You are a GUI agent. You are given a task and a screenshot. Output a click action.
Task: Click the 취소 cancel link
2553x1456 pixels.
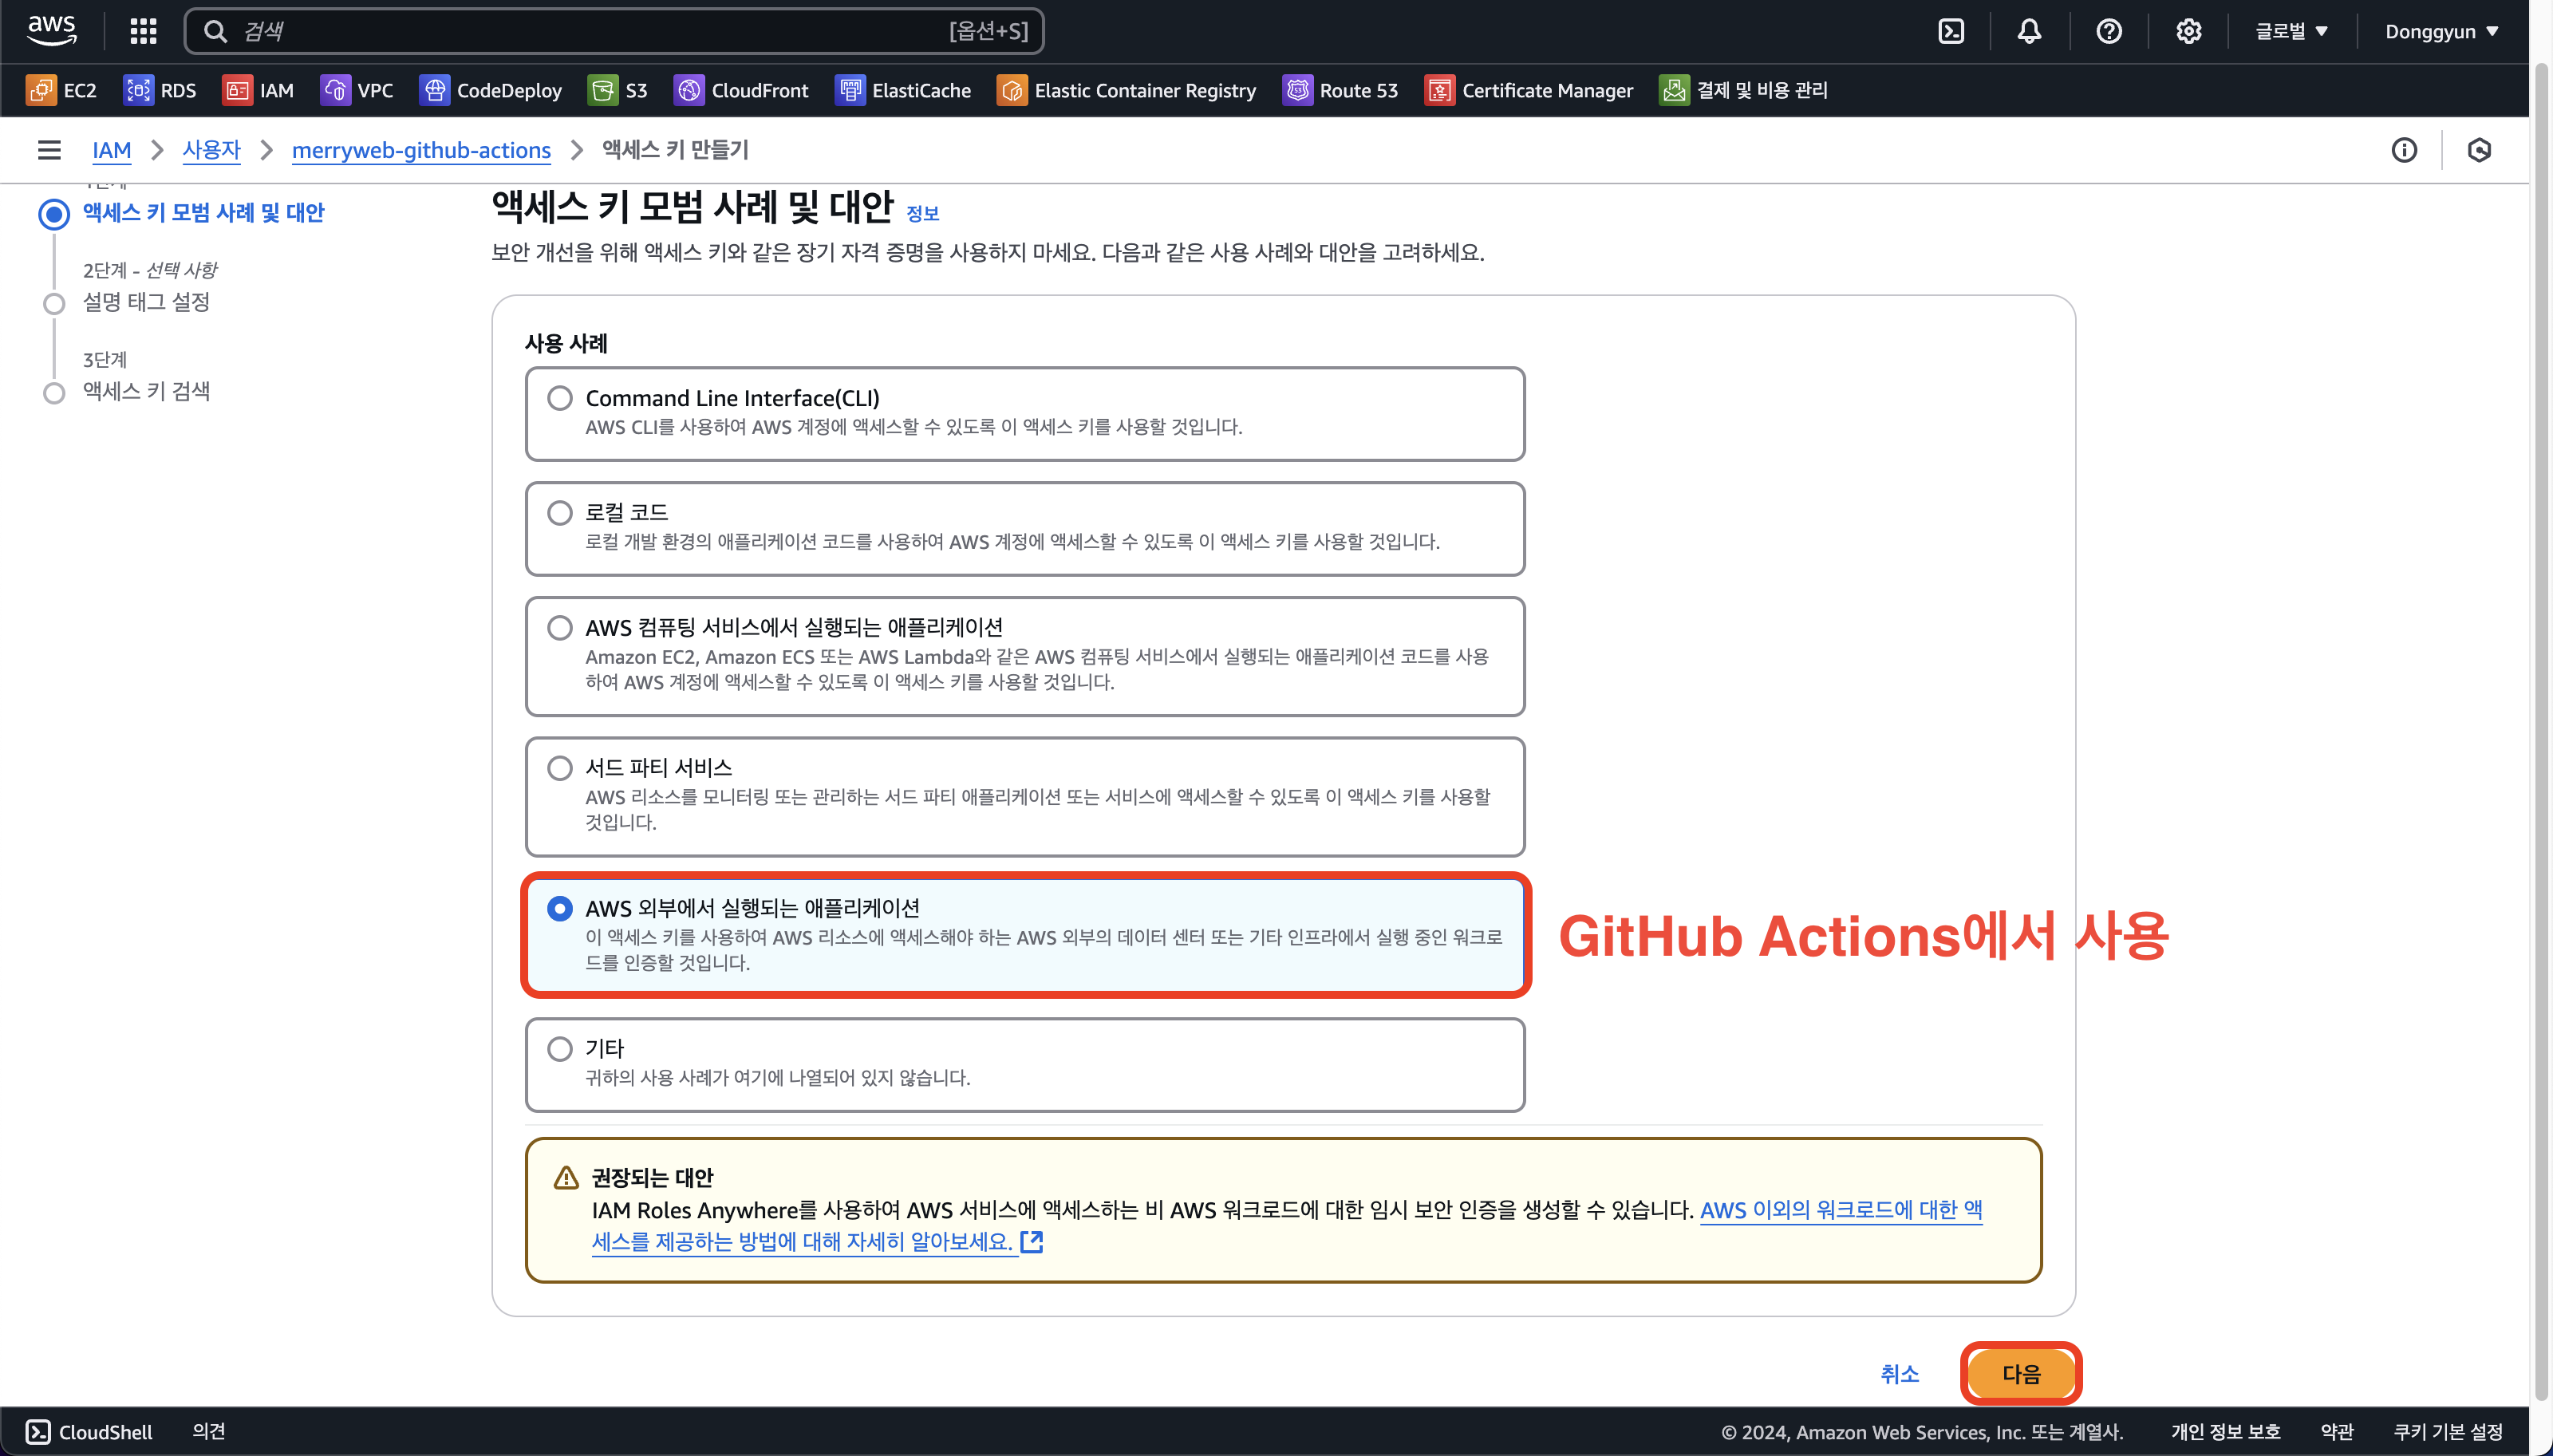click(1899, 1374)
